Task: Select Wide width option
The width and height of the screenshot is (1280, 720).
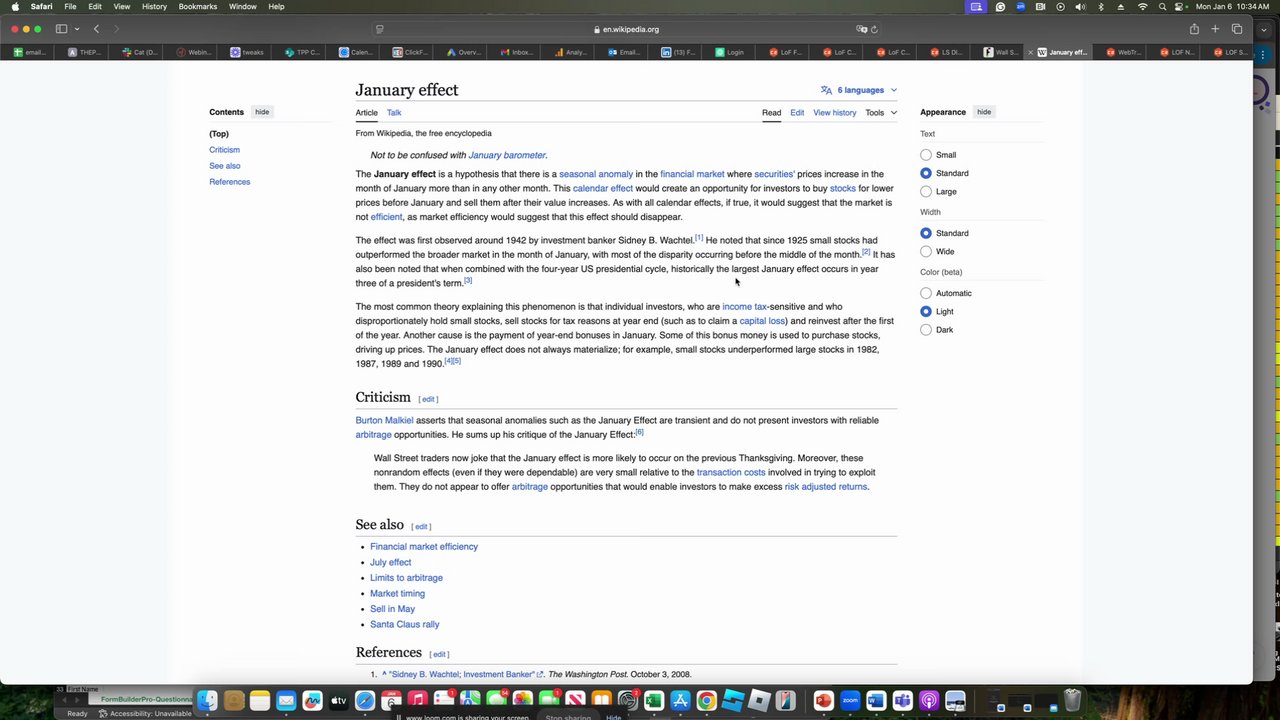Action: (x=926, y=251)
